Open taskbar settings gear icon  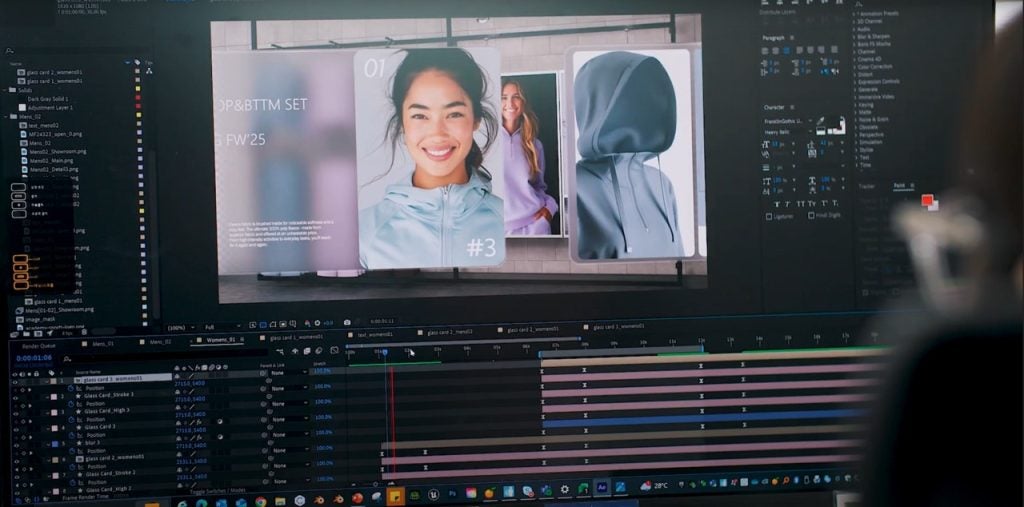[x=565, y=489]
